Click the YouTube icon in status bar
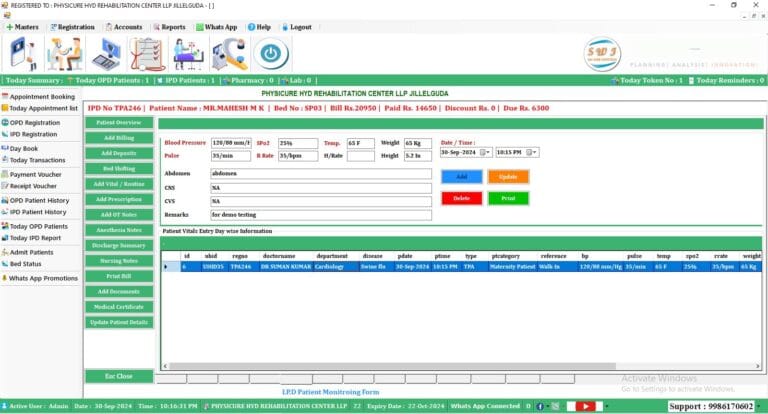Screen dimensions: 768x414 click(x=585, y=406)
